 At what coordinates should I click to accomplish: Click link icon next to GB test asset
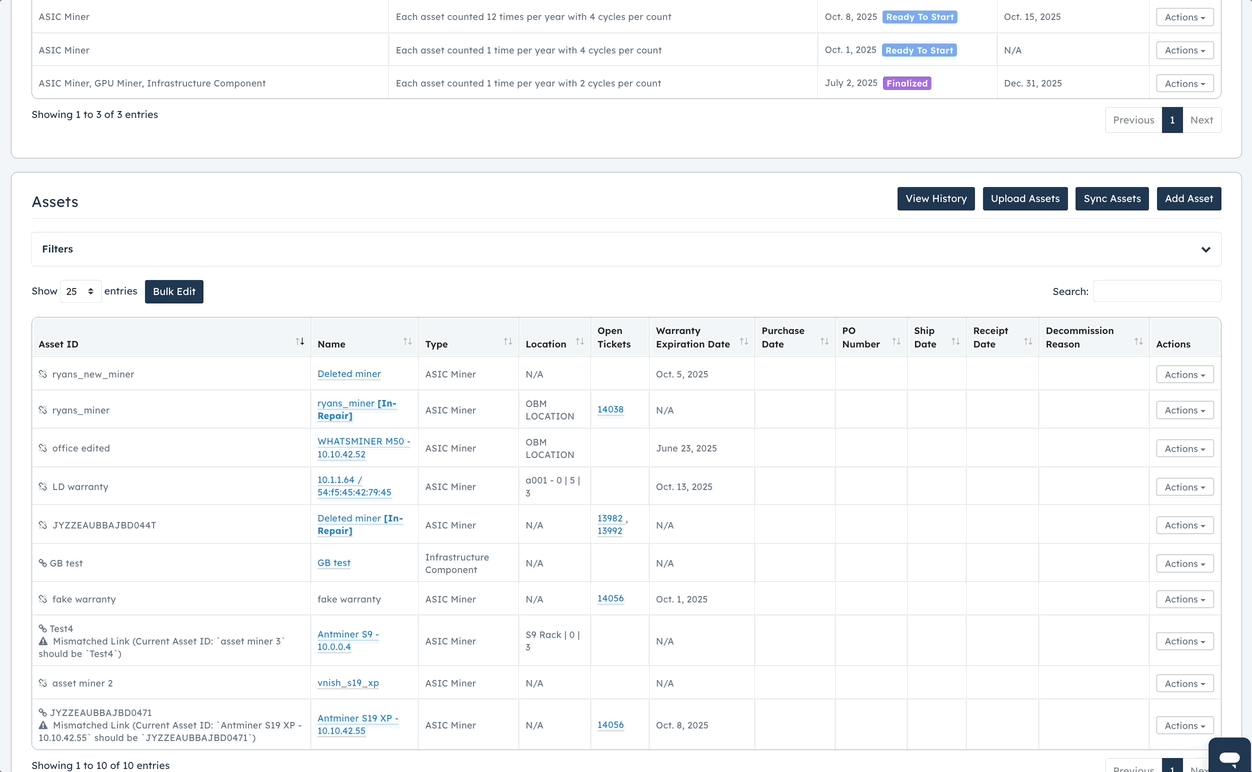42,564
